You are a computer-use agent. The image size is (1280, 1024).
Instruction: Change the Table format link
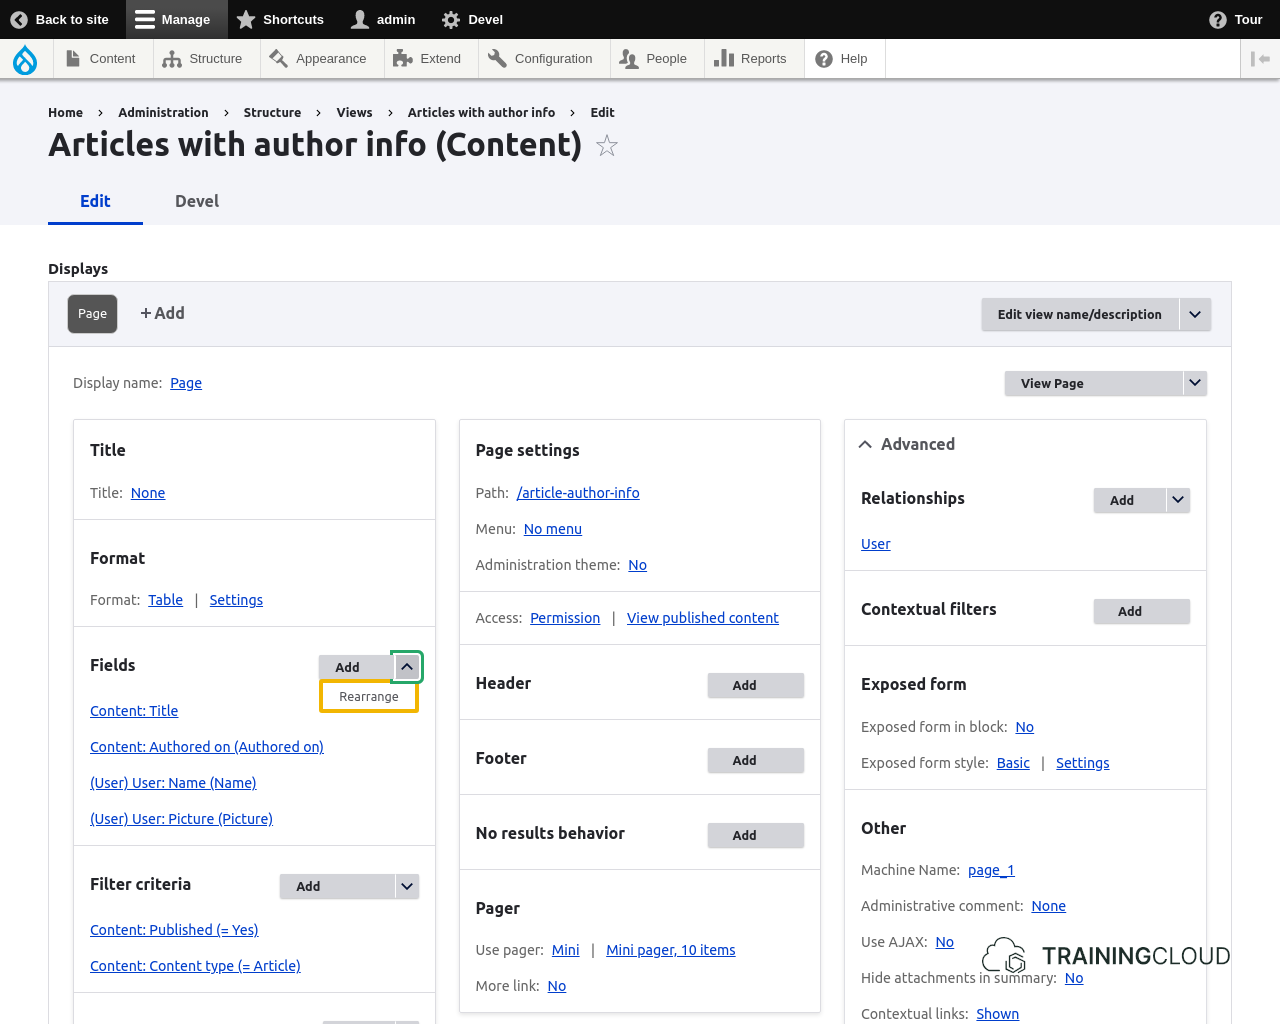pos(166,600)
